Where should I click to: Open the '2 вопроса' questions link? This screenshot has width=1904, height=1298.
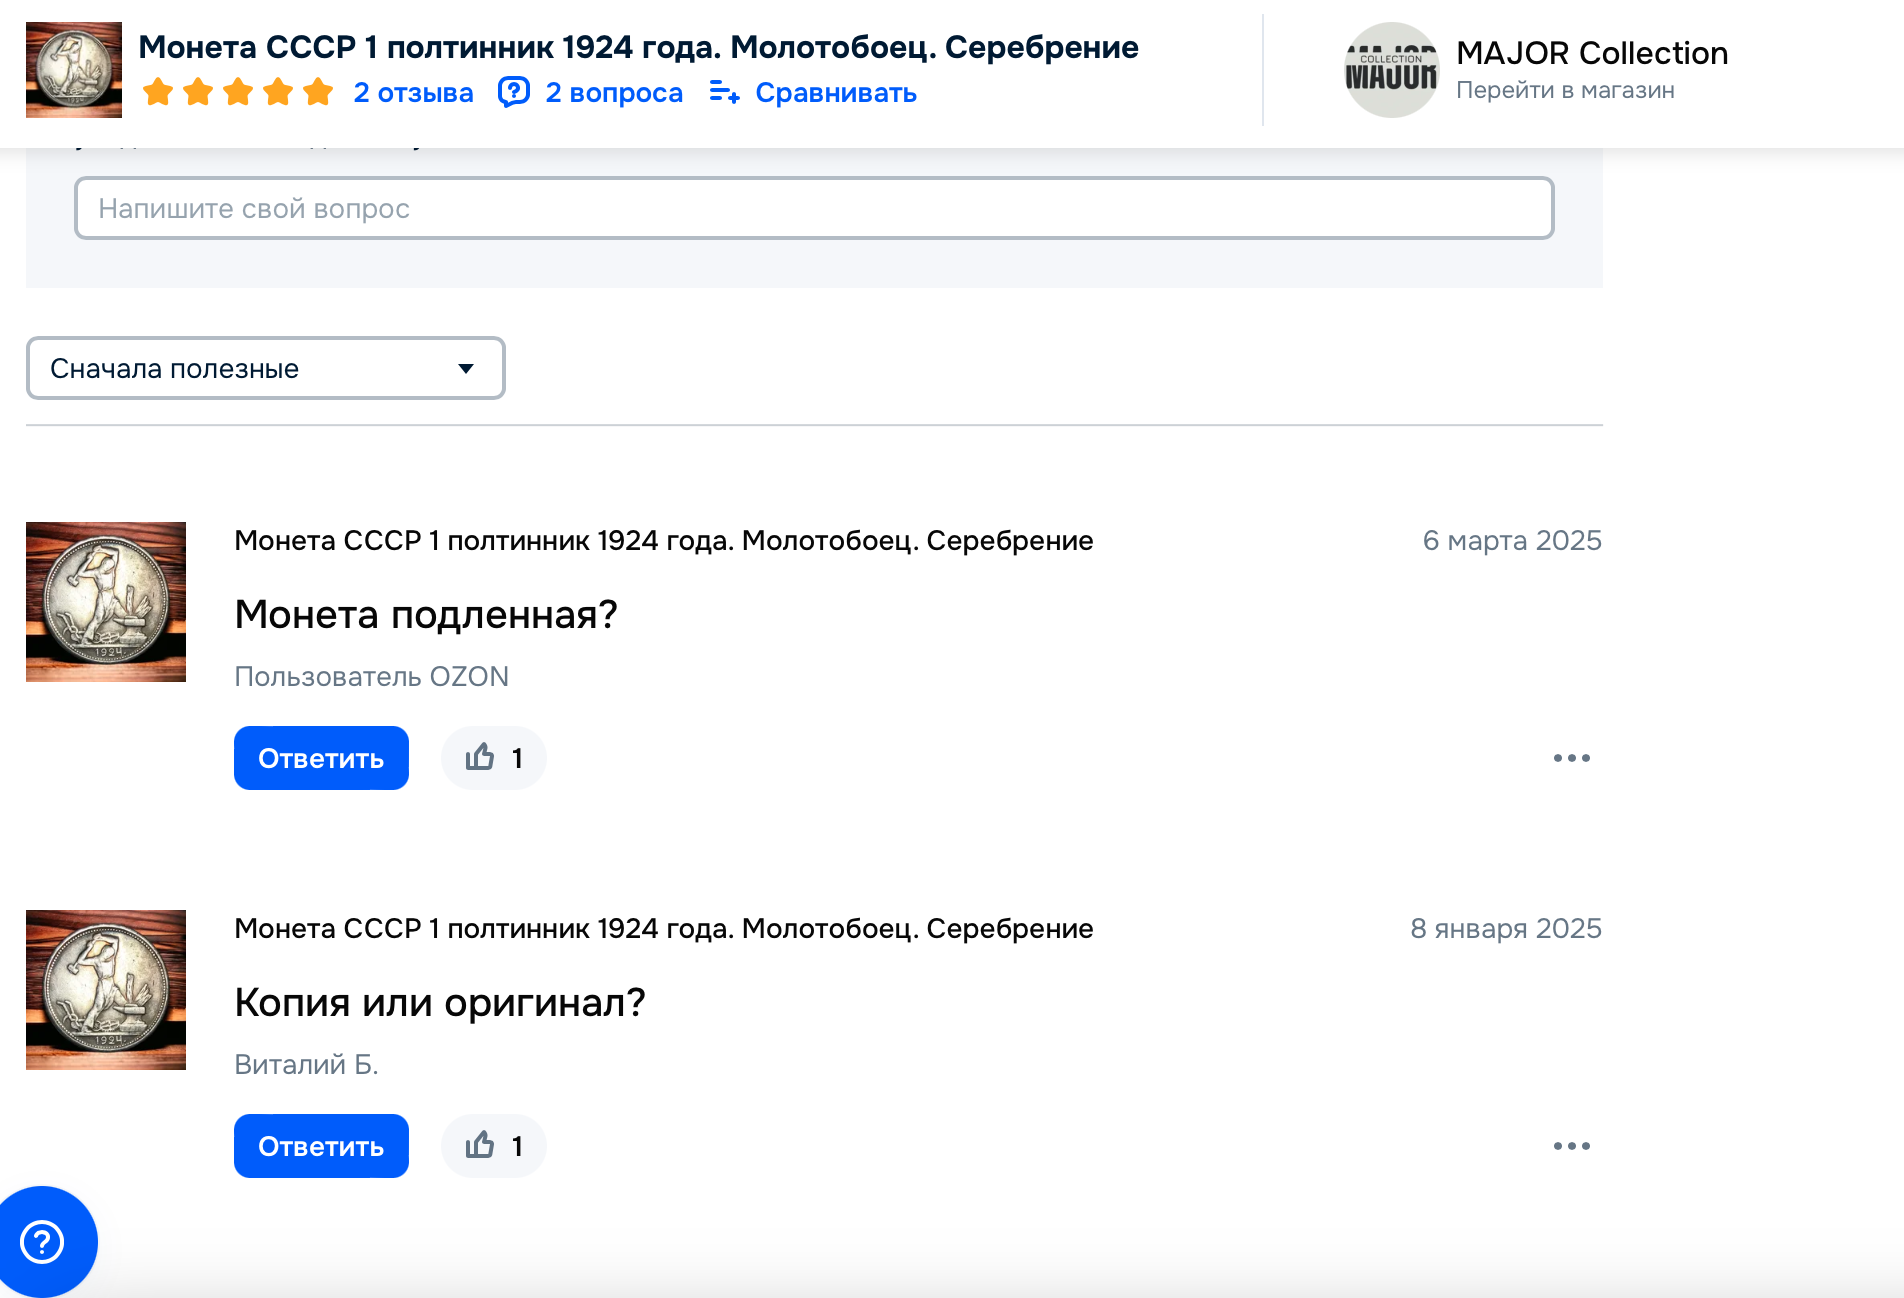tap(614, 92)
